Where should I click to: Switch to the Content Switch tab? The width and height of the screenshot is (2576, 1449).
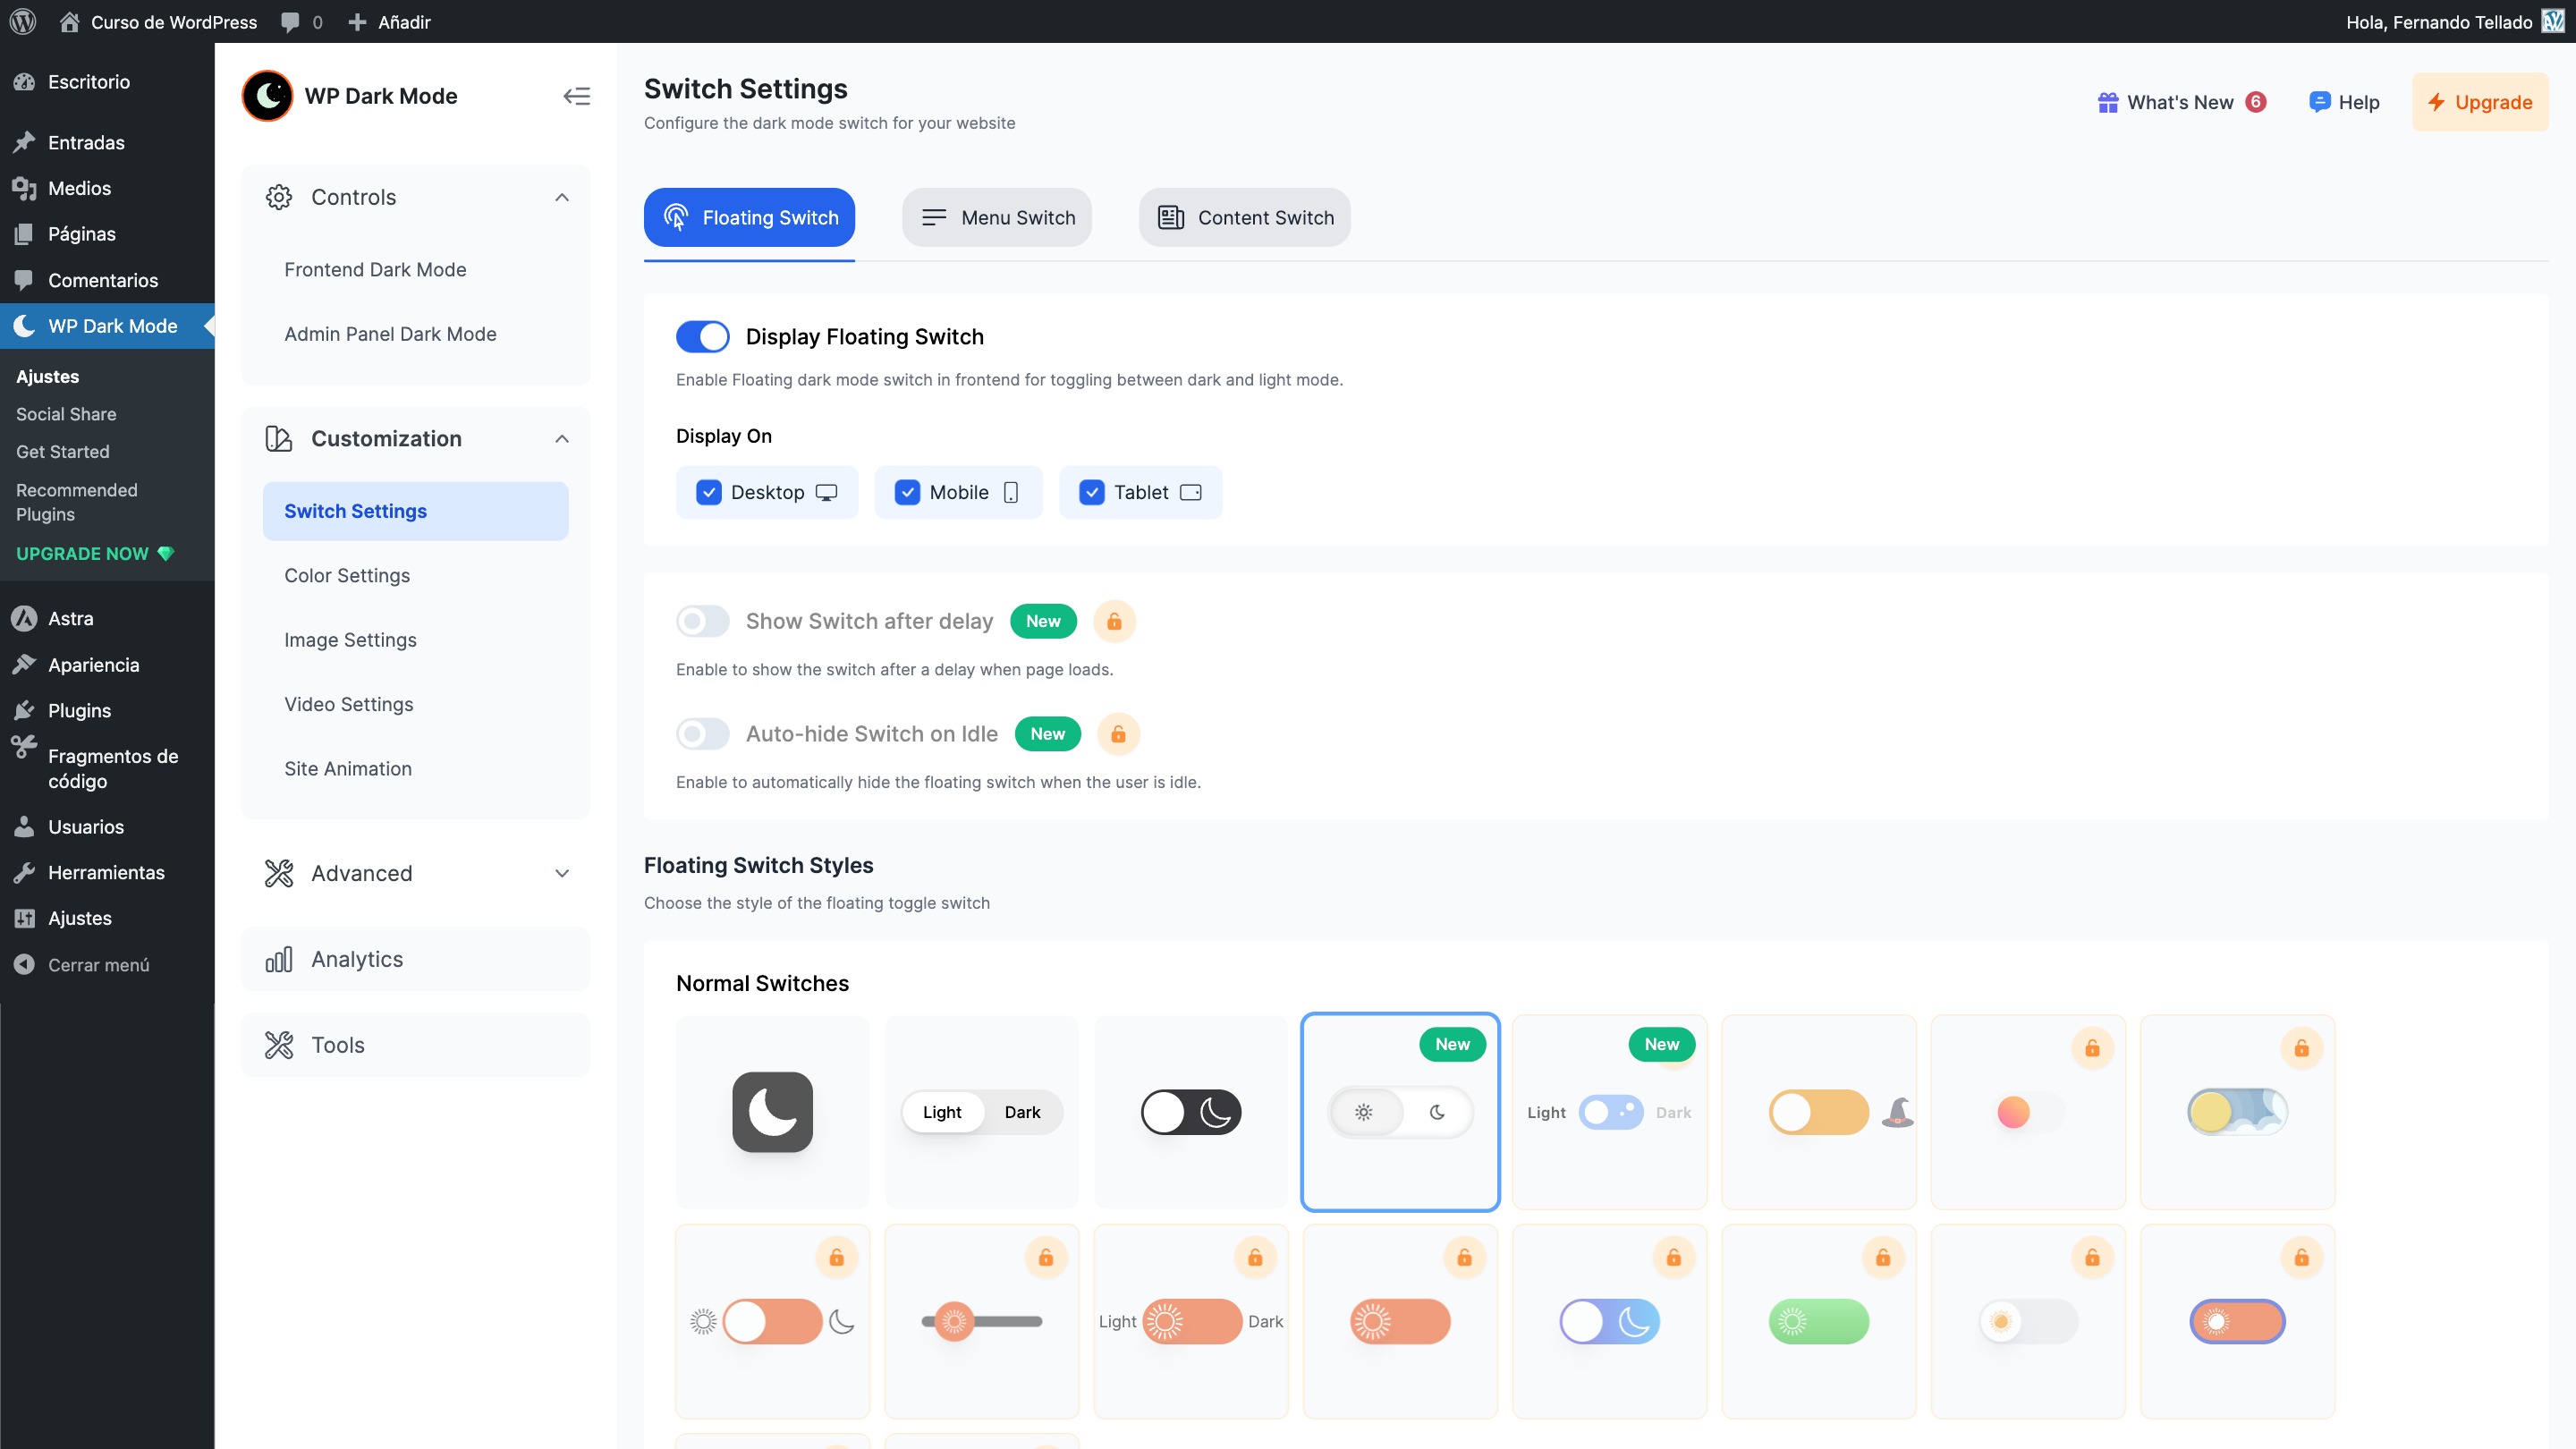(1244, 217)
